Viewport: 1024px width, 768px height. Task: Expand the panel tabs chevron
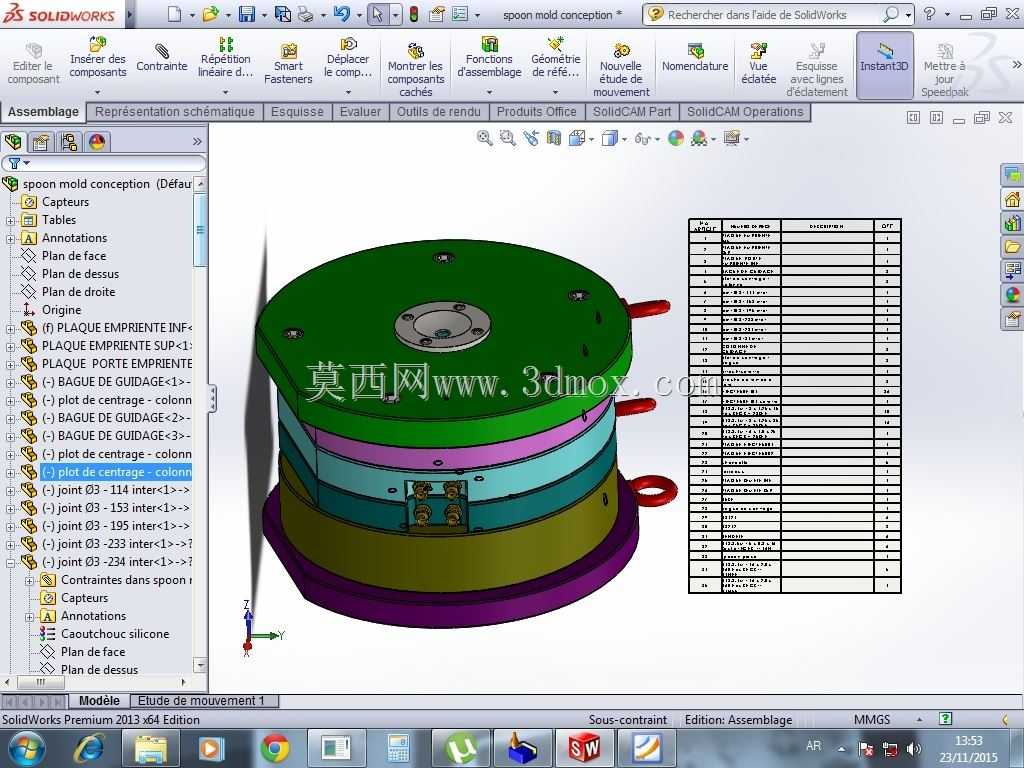197,142
